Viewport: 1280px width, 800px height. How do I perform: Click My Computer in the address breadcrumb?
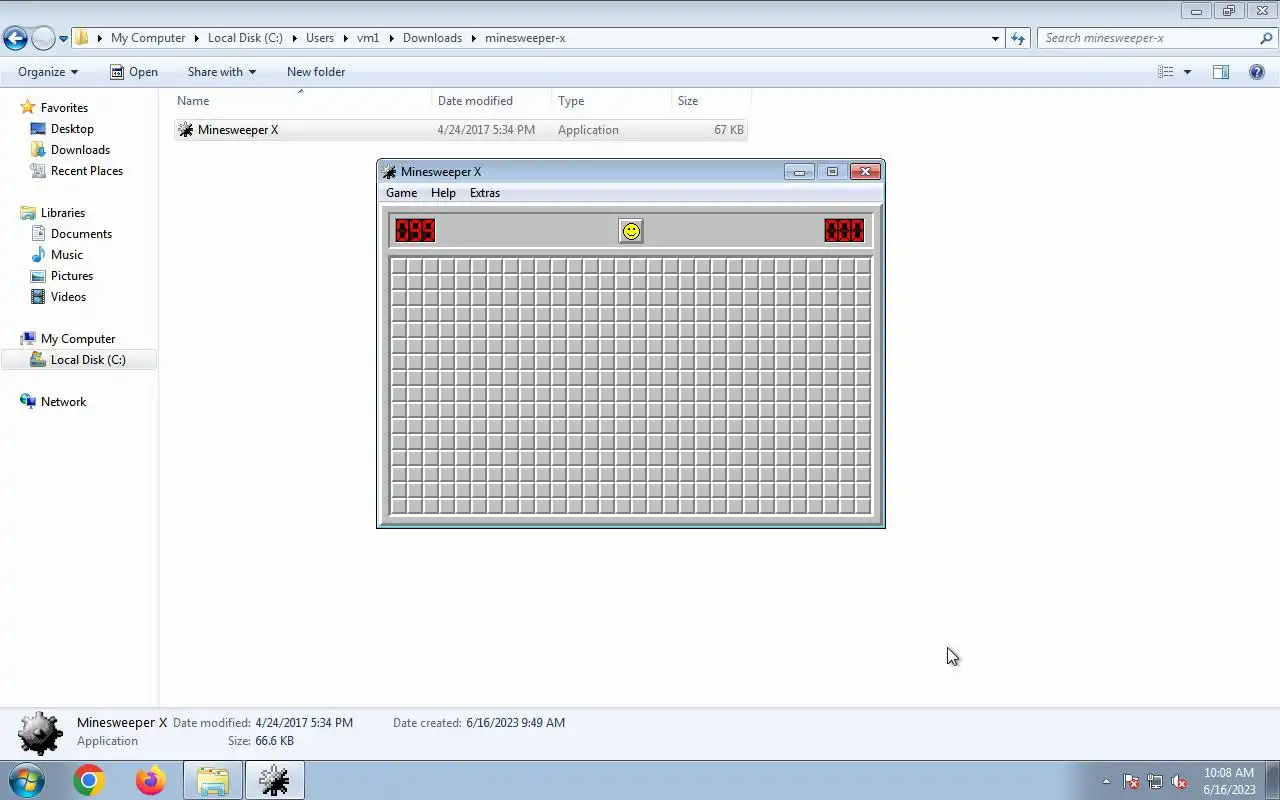click(x=148, y=38)
